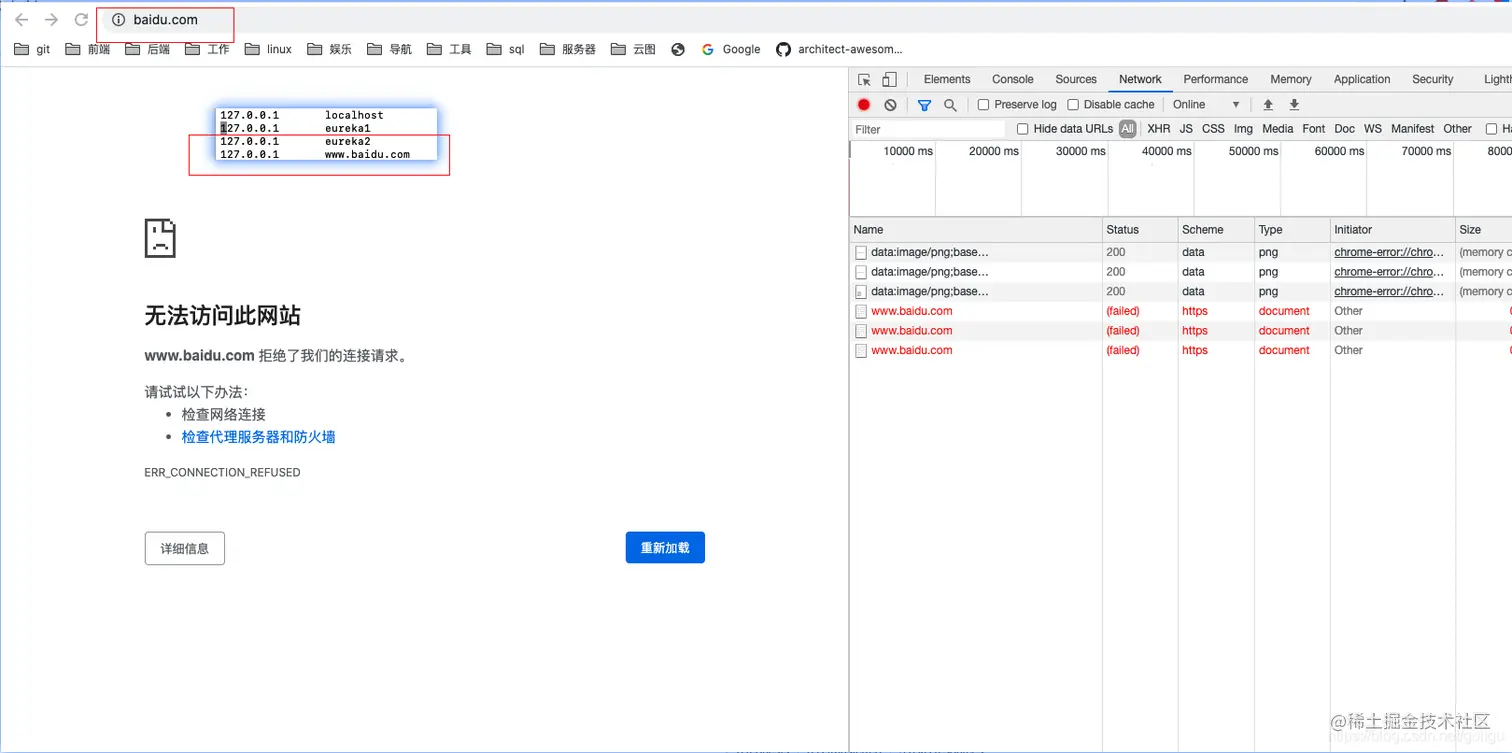Open the Google bookmark
The width and height of the screenshot is (1512, 753).
click(x=731, y=49)
